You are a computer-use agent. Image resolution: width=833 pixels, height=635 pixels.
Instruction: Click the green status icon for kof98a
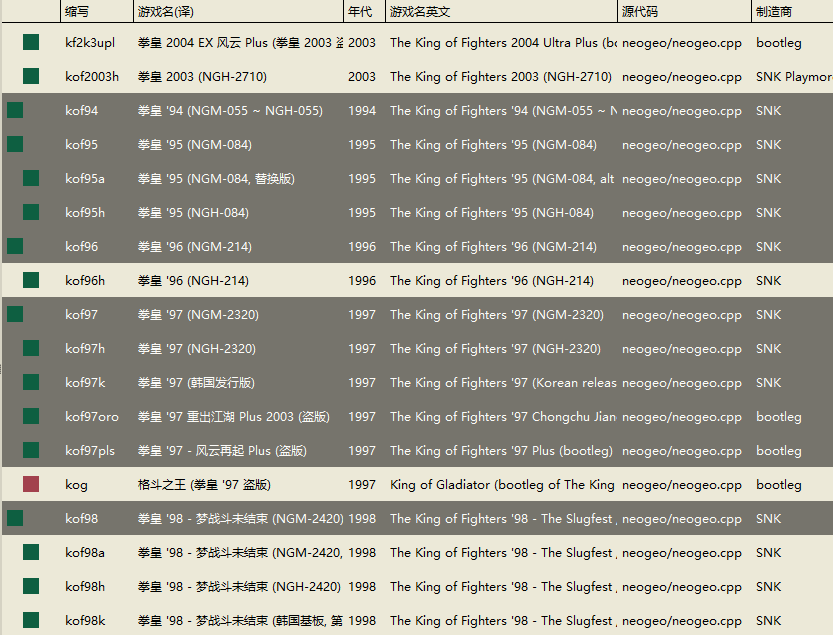[x=31, y=553]
